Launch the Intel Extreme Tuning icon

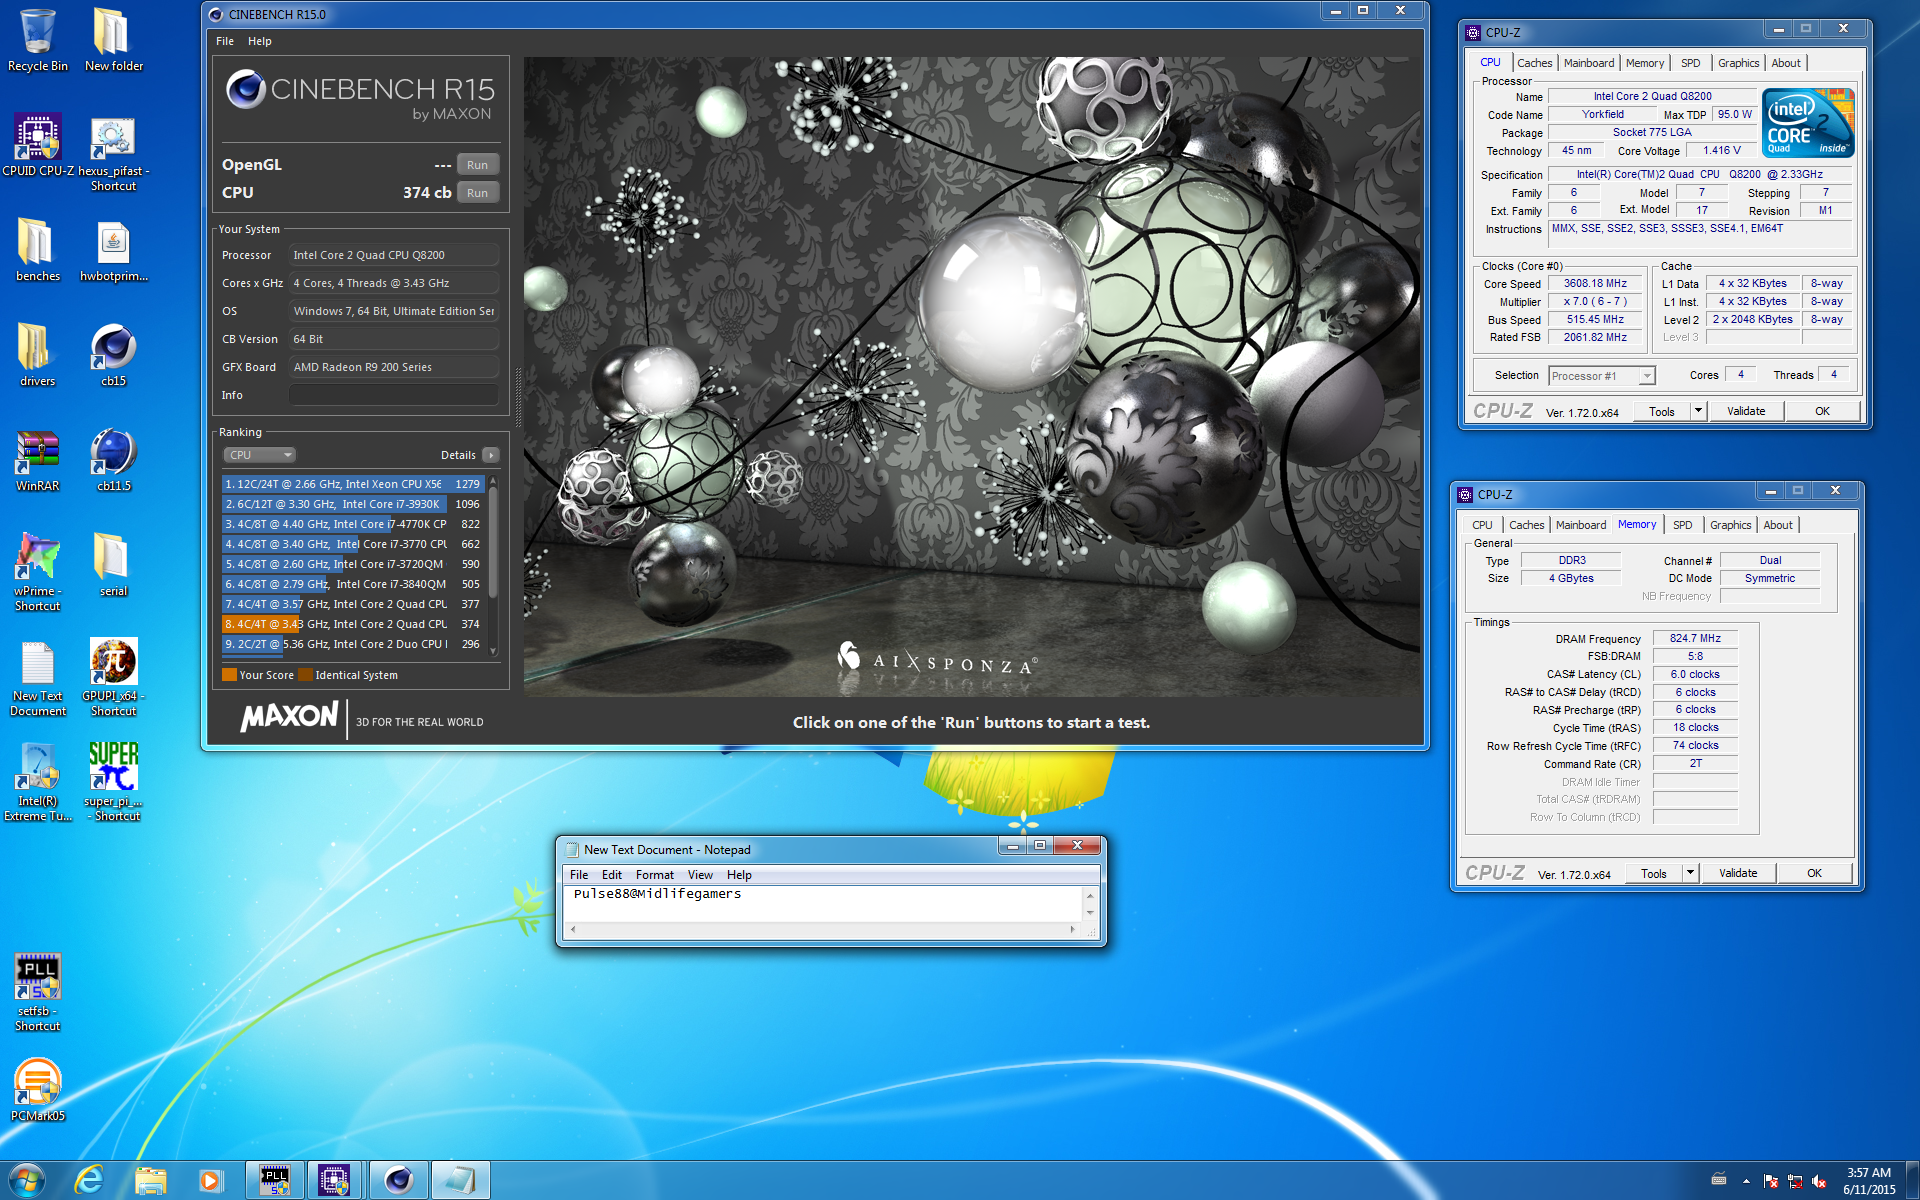click(x=37, y=783)
